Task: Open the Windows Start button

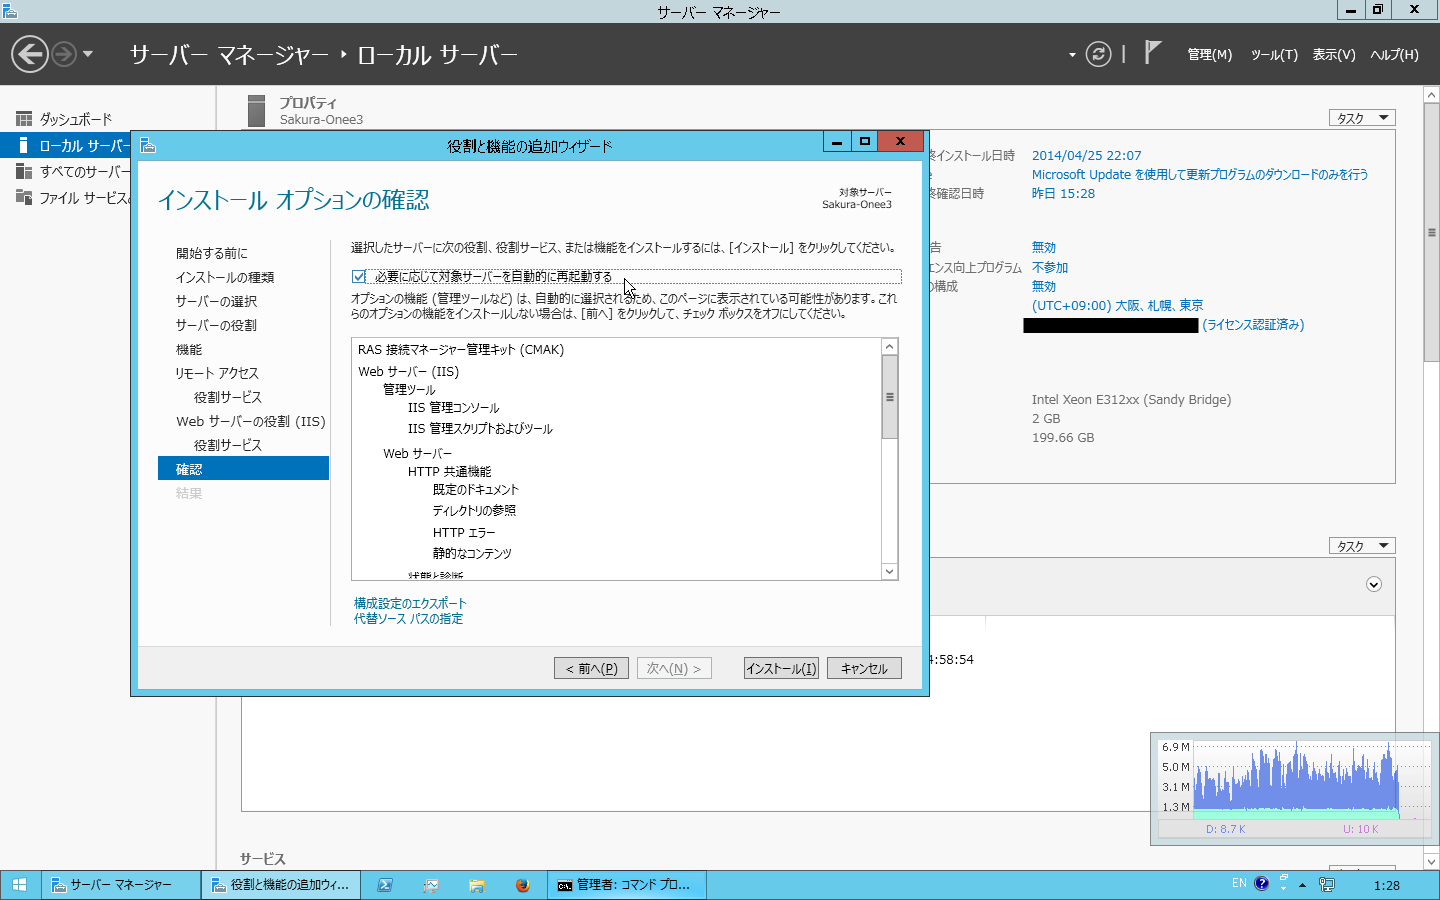Action: 20,885
